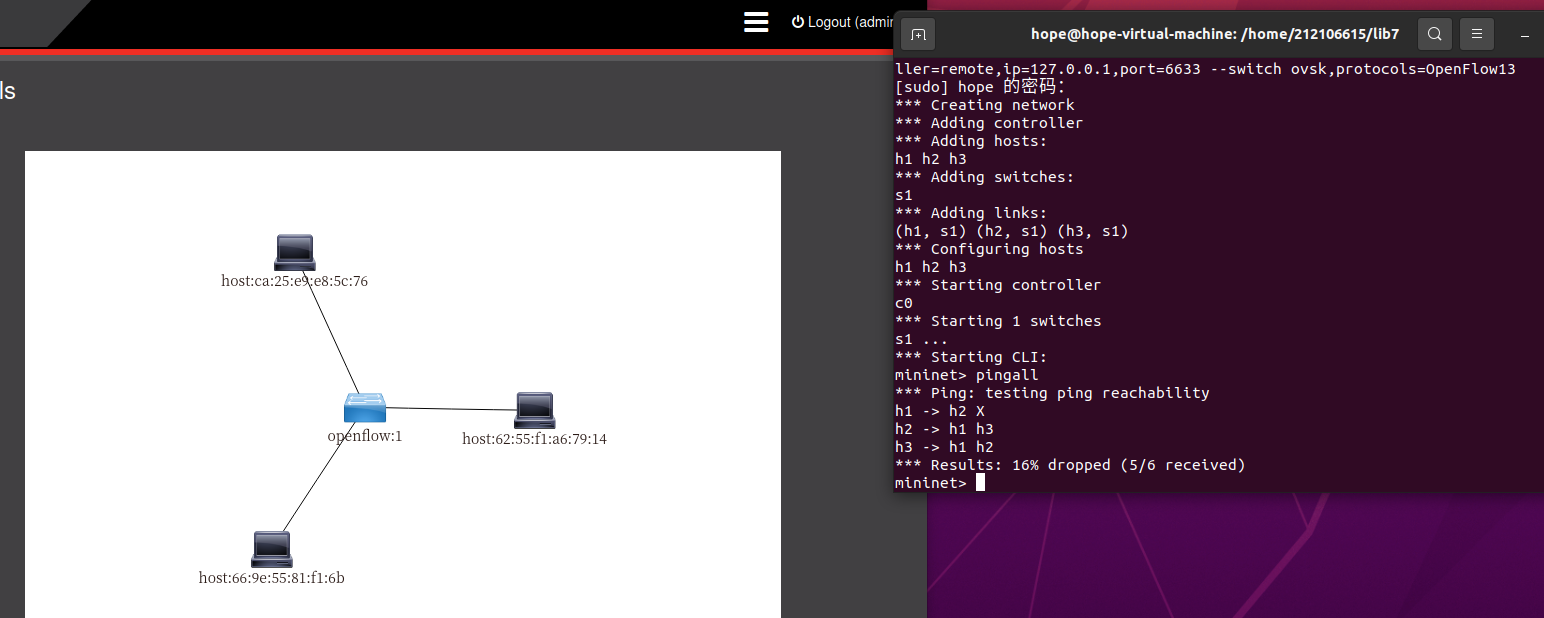Open a new terminal tab
The height and width of the screenshot is (618, 1544).
(918, 34)
